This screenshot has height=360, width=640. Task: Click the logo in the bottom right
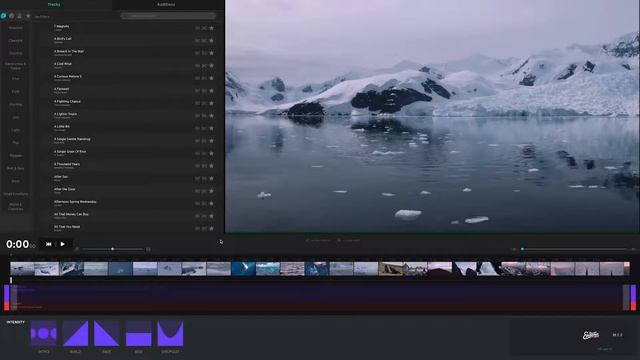tap(590, 336)
